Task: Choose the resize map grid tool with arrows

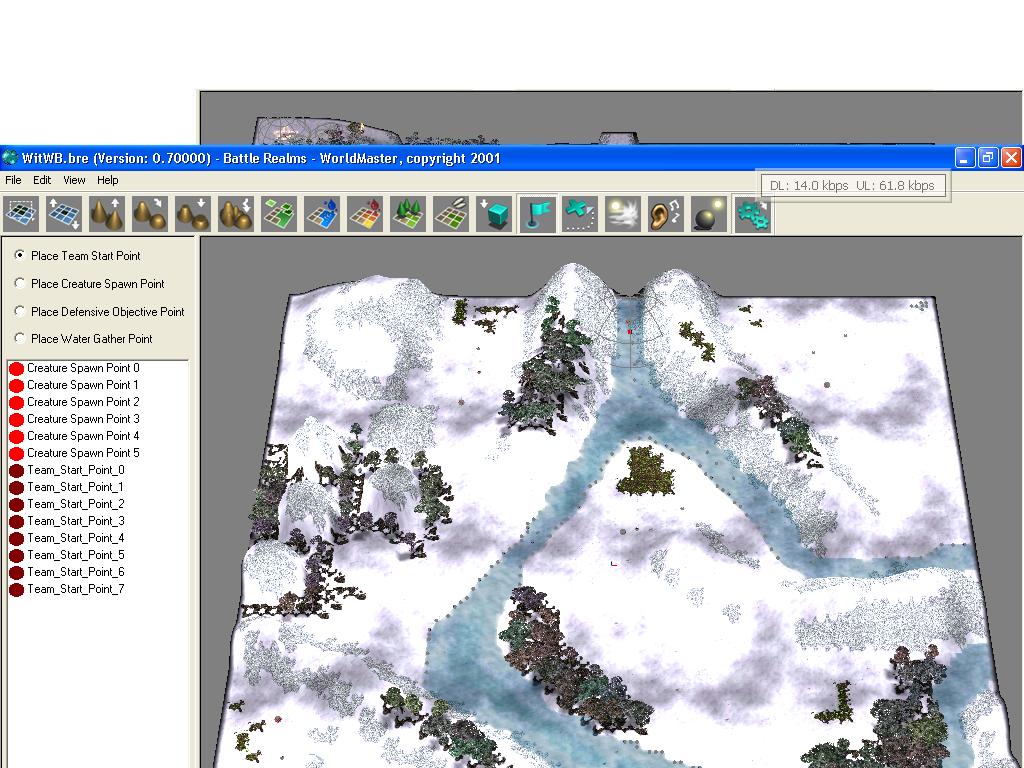Action: coord(64,214)
